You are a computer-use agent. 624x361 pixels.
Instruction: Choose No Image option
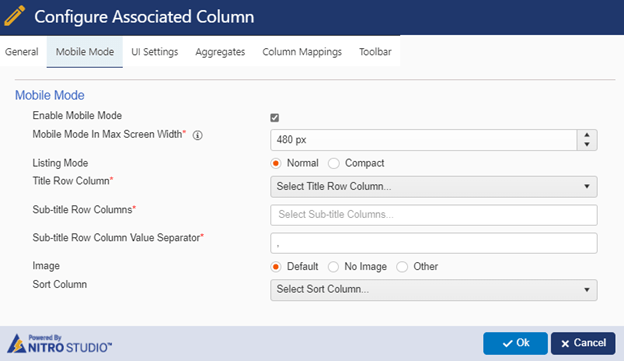click(x=333, y=267)
